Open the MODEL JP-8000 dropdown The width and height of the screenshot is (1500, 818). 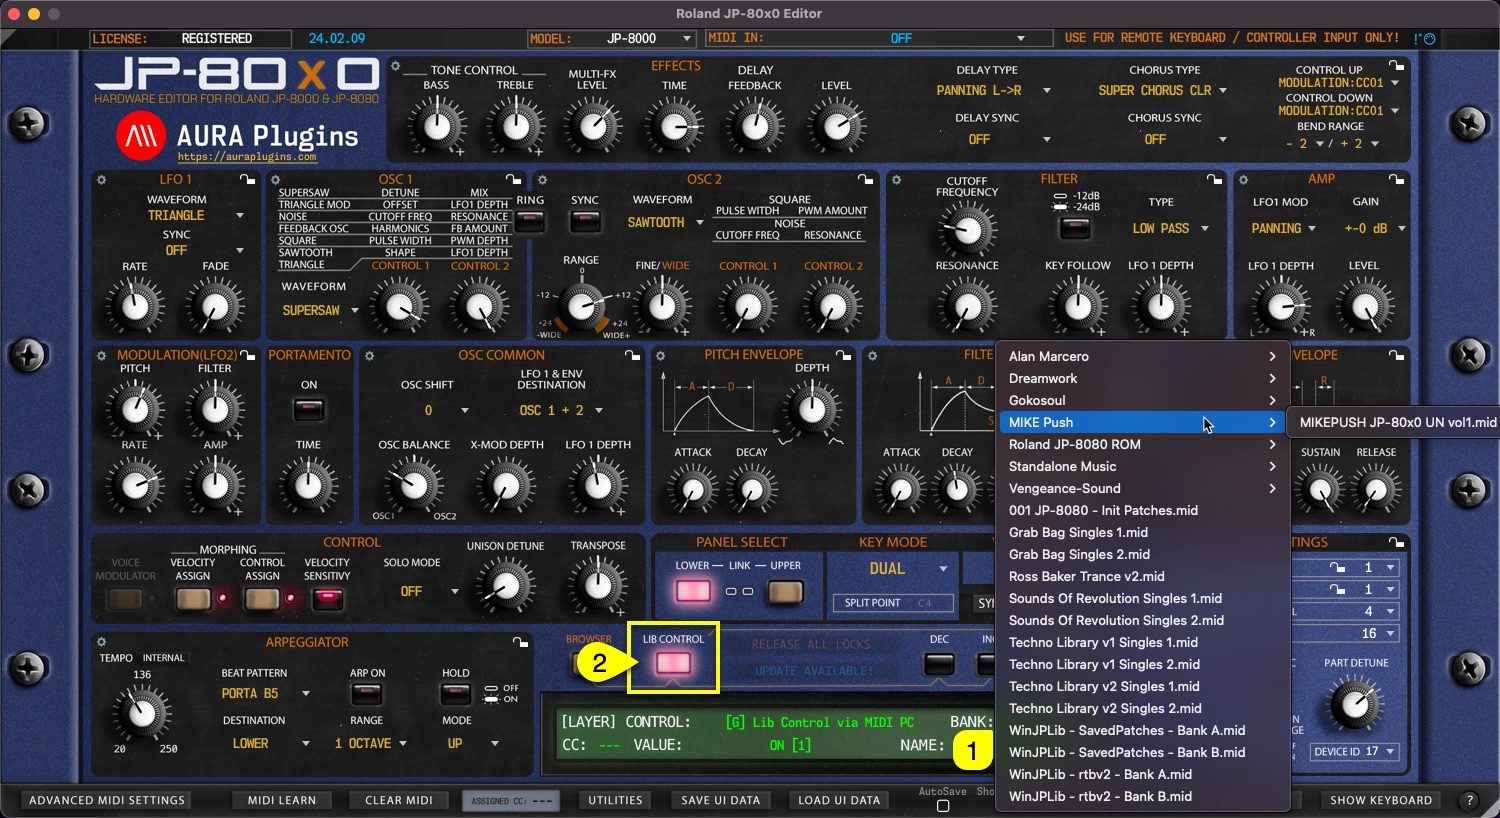[647, 38]
